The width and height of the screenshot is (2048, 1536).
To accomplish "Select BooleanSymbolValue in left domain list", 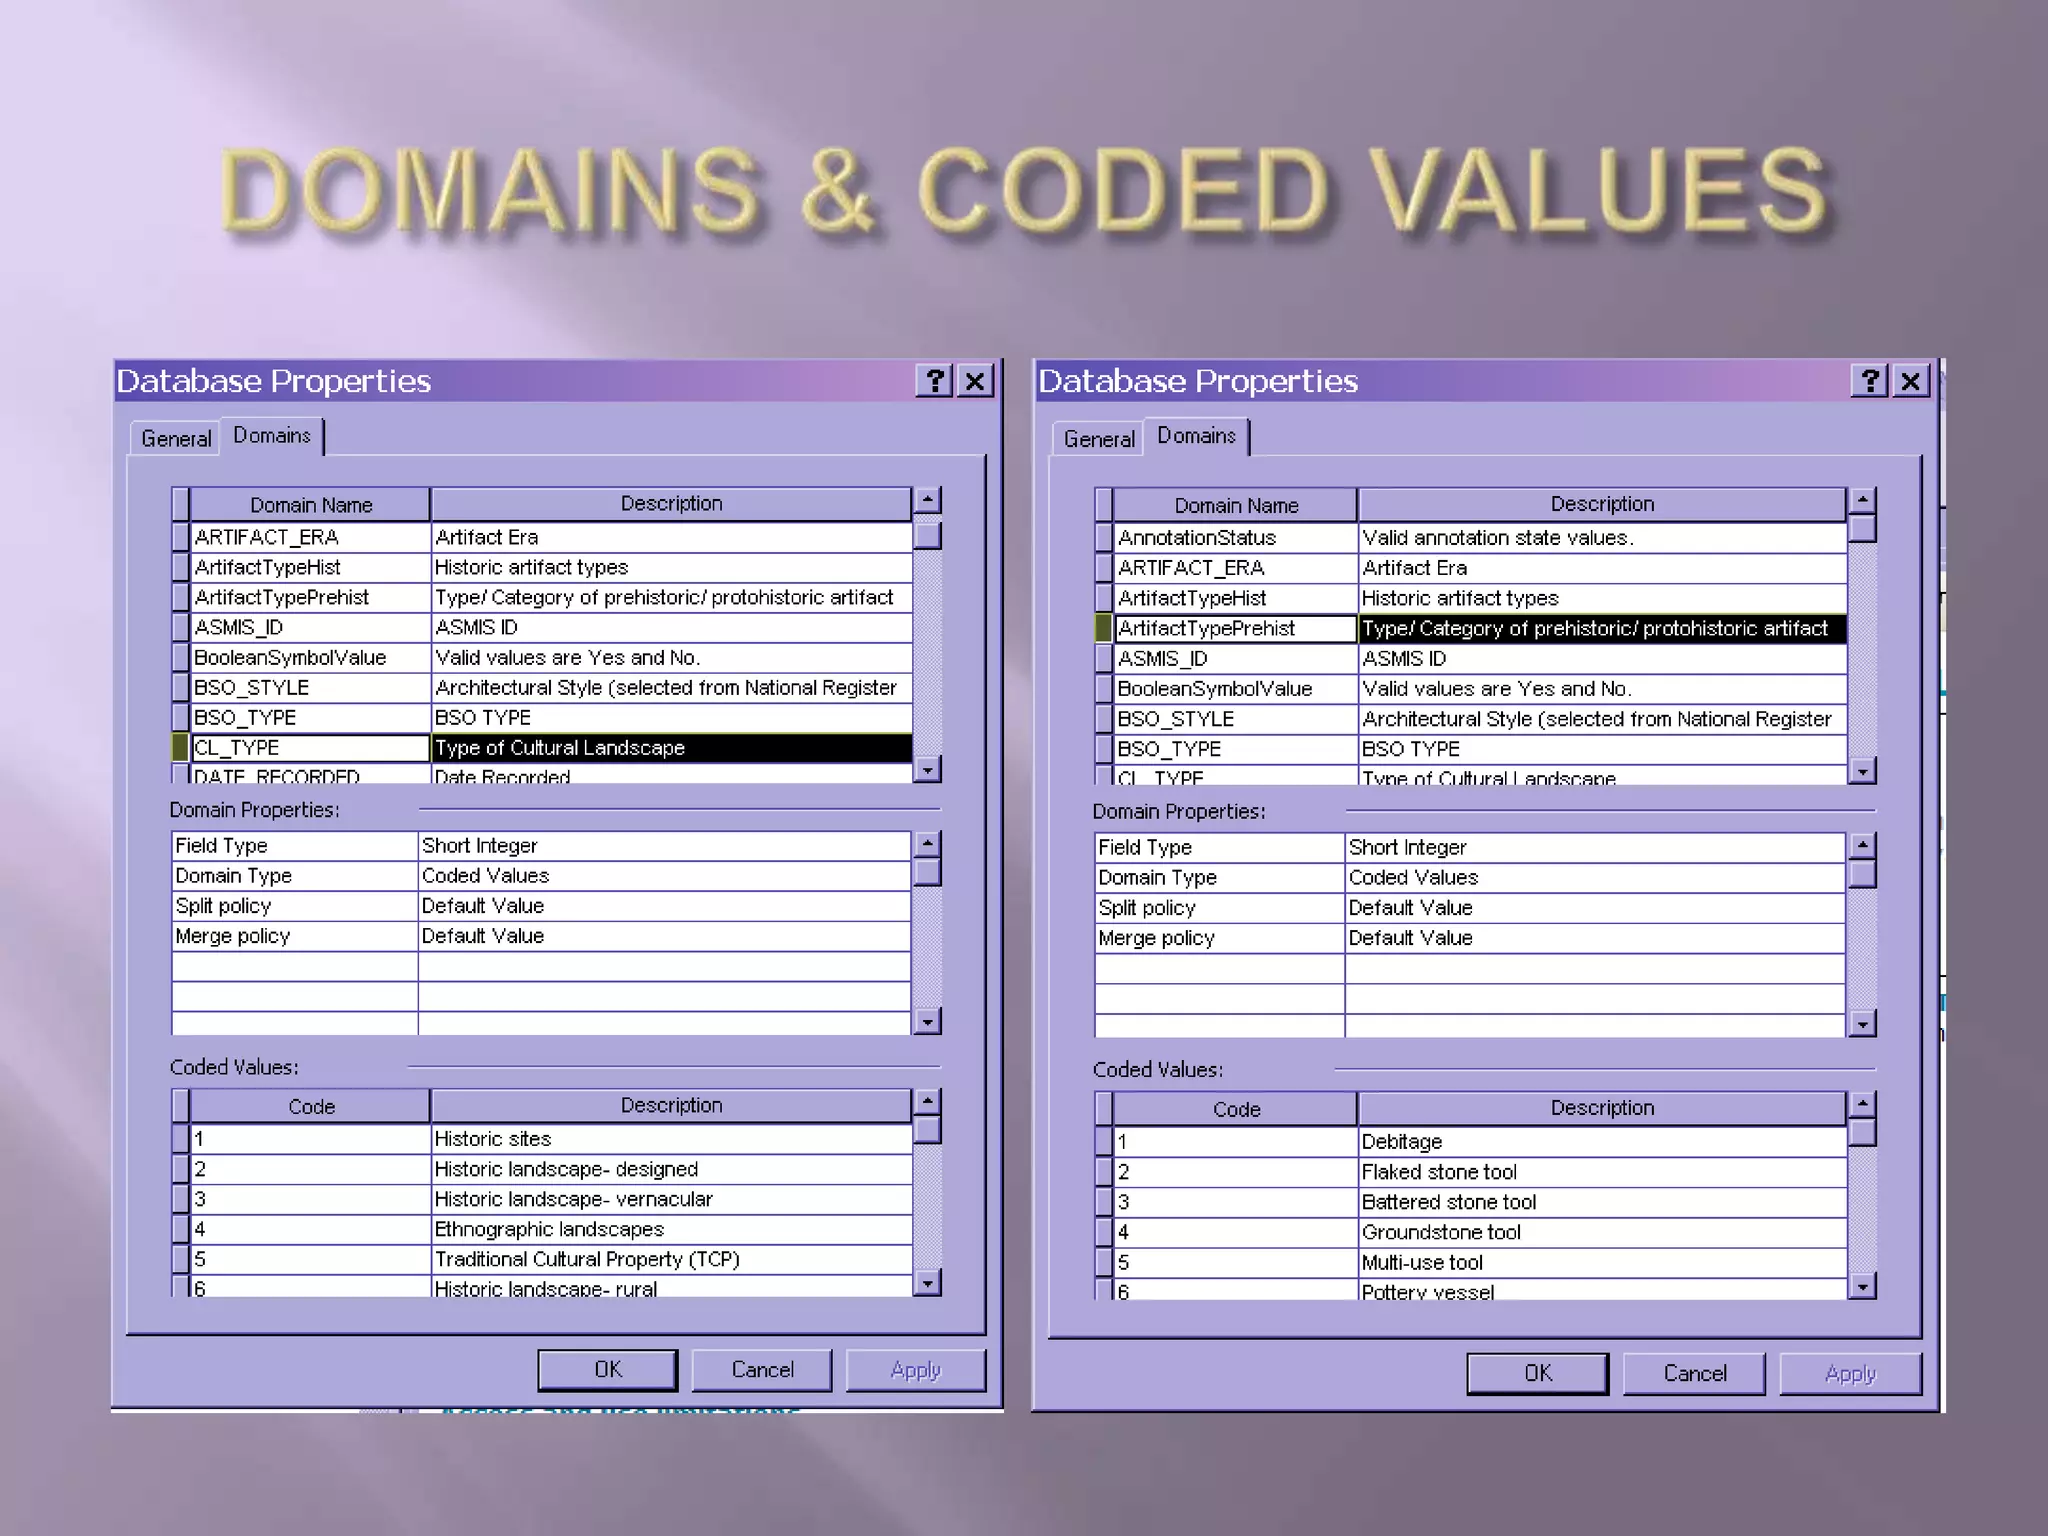I will (310, 657).
